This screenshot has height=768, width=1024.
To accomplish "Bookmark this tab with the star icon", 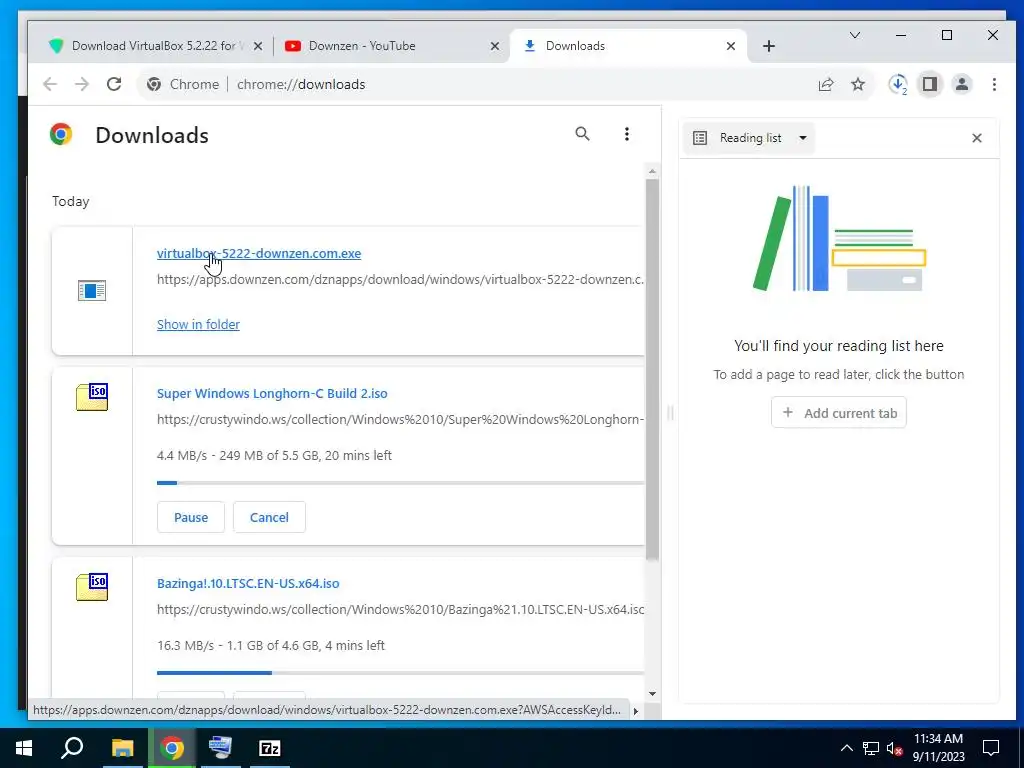I will [x=858, y=84].
